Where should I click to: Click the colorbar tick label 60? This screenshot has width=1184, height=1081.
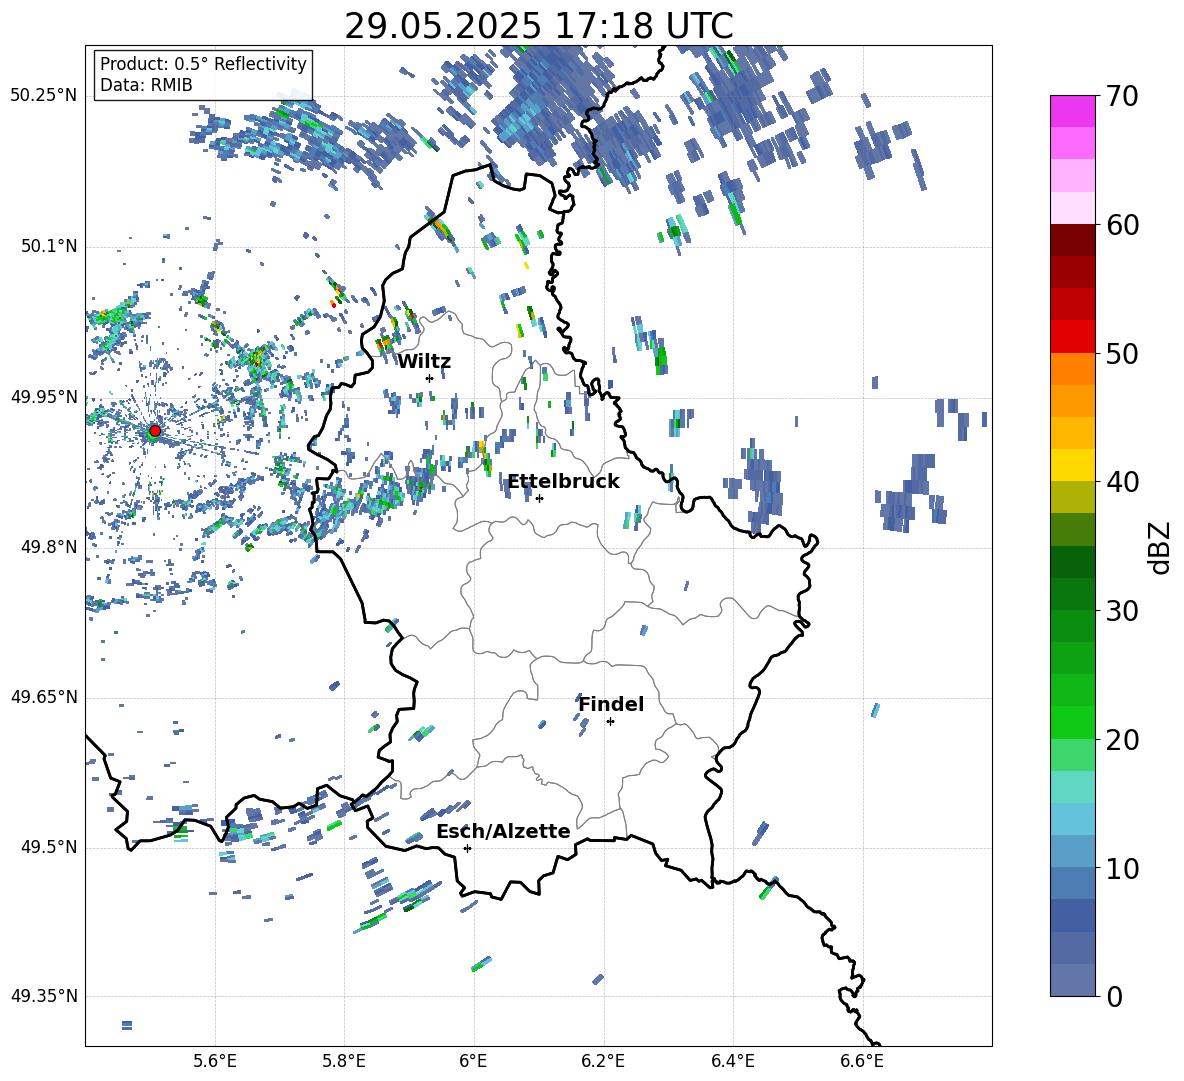tap(1123, 225)
